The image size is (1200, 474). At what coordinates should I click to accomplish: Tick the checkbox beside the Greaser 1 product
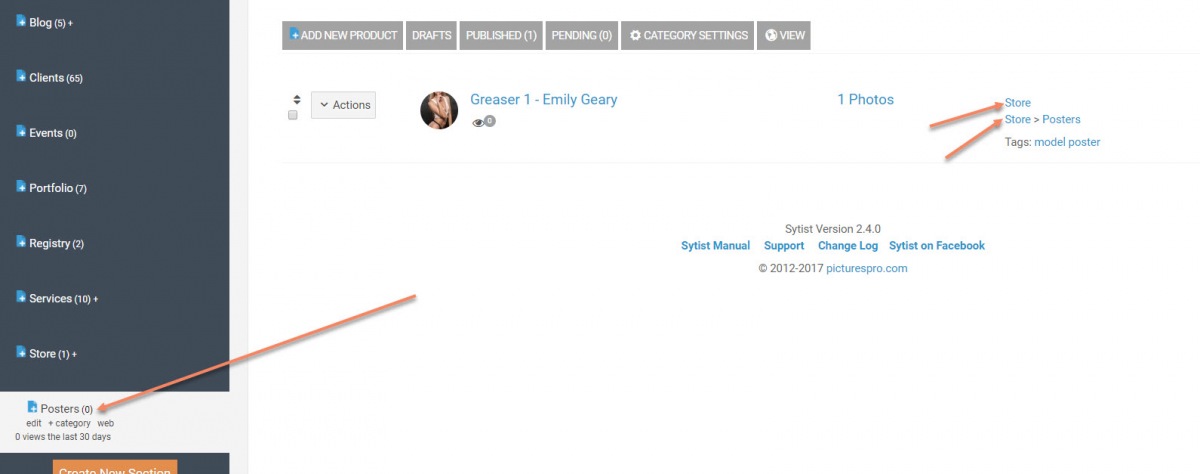click(293, 116)
